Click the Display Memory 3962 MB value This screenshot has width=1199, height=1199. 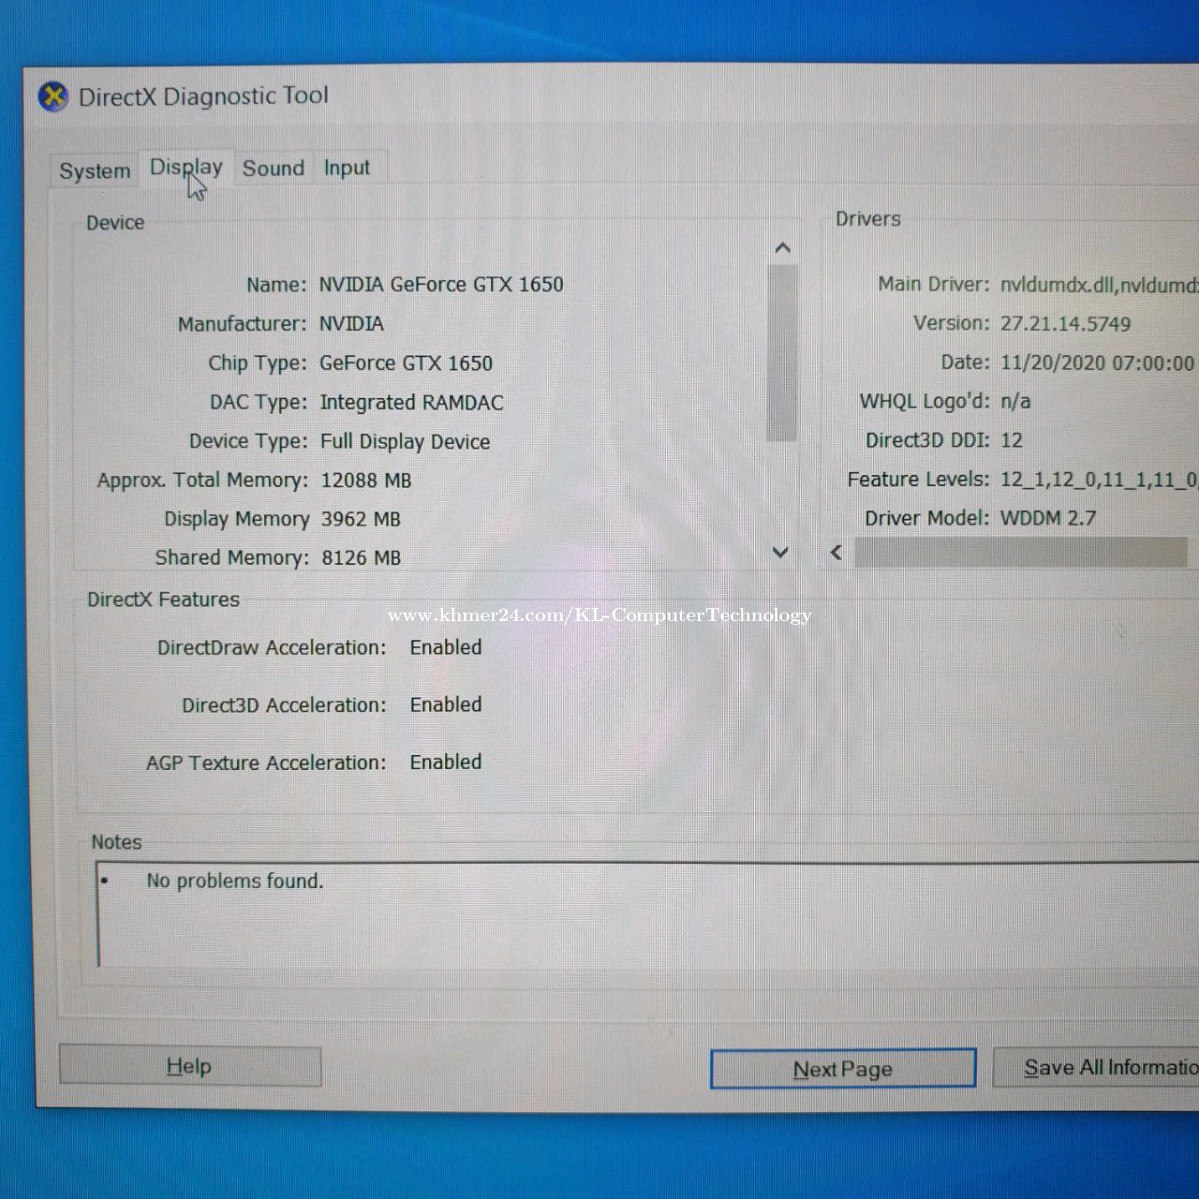point(361,520)
